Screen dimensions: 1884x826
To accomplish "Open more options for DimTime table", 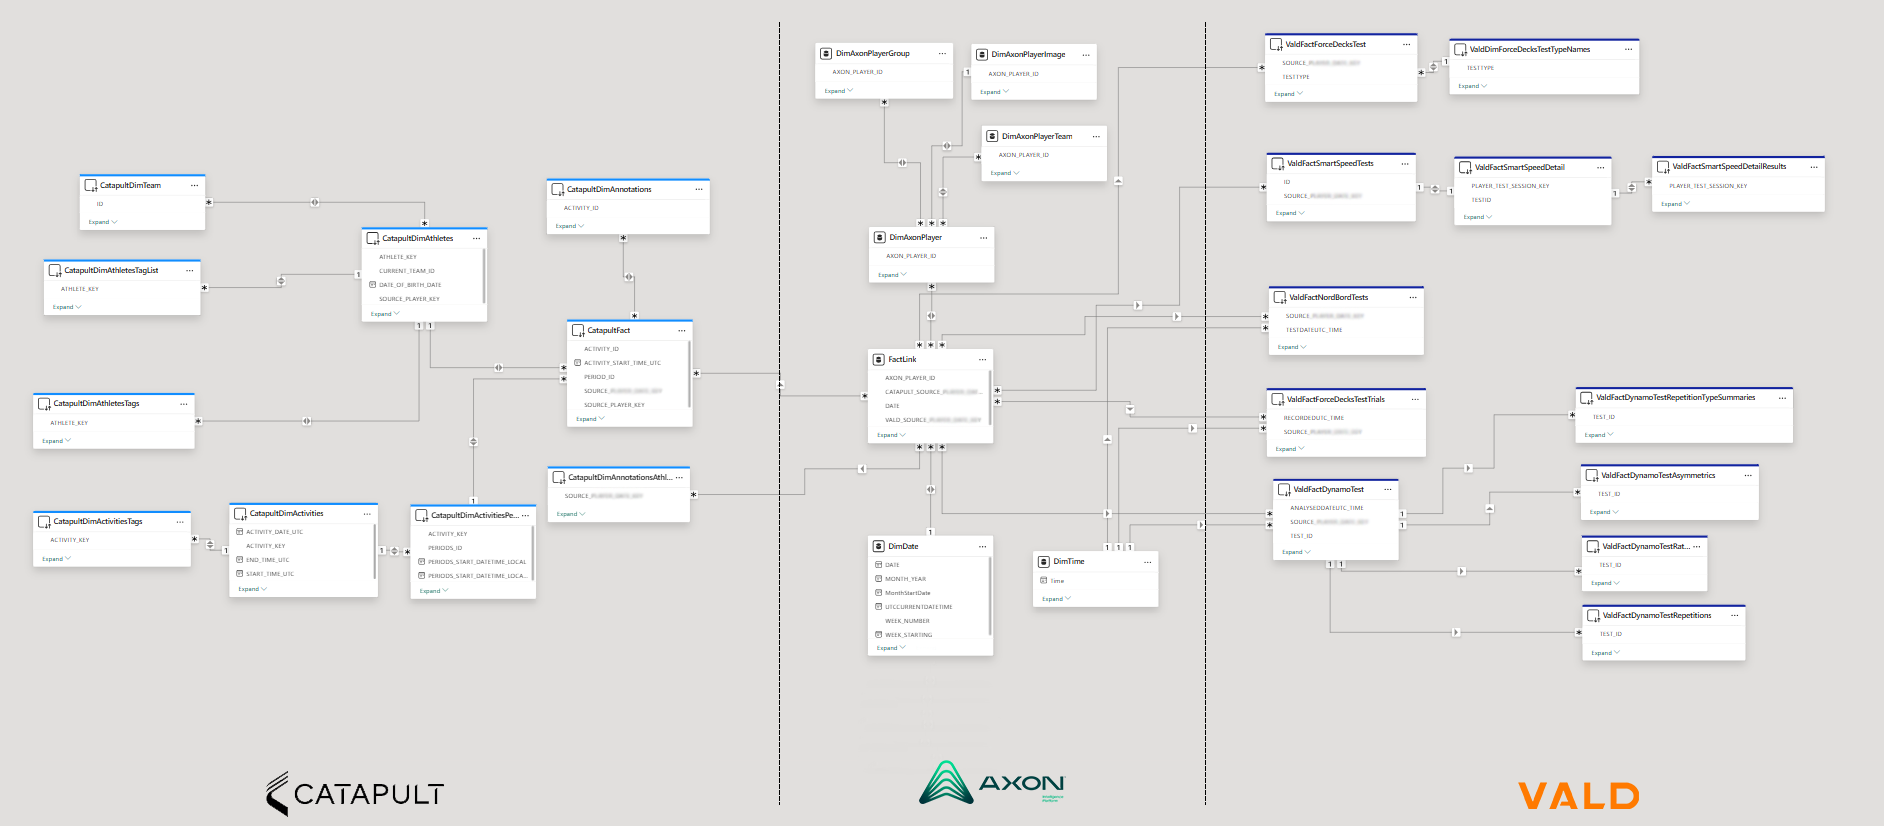I will point(1147,562).
